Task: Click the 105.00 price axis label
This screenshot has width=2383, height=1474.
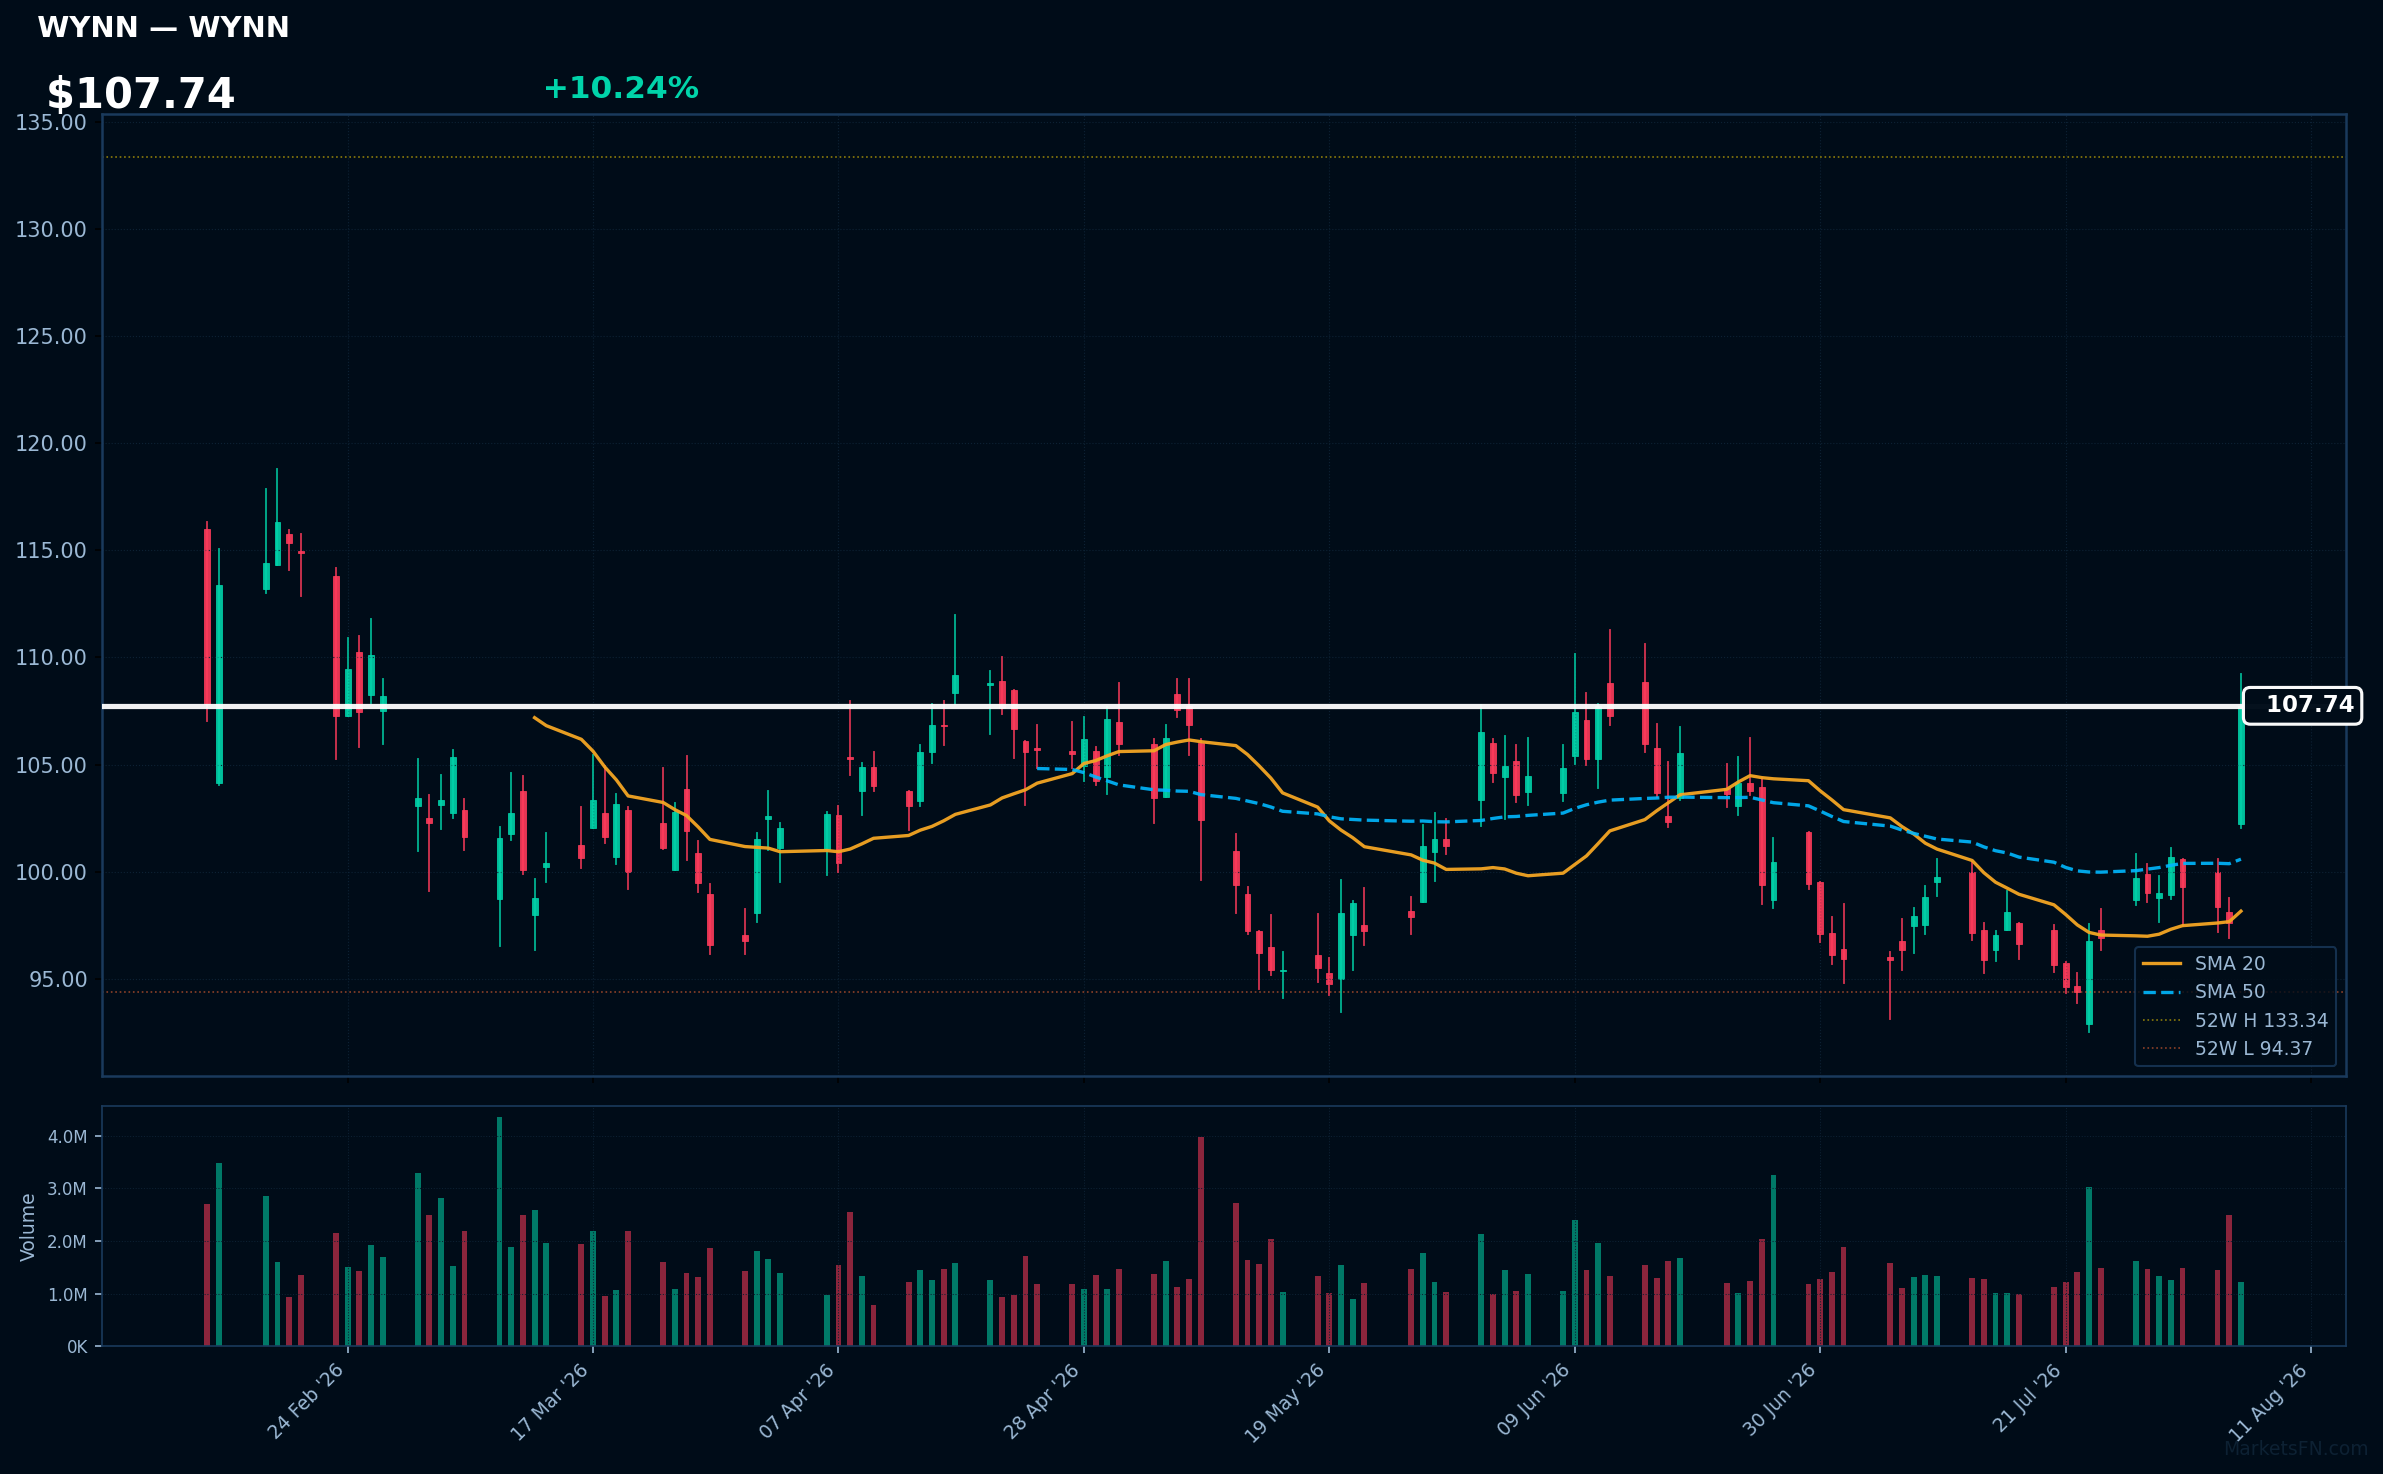Action: tap(51, 766)
